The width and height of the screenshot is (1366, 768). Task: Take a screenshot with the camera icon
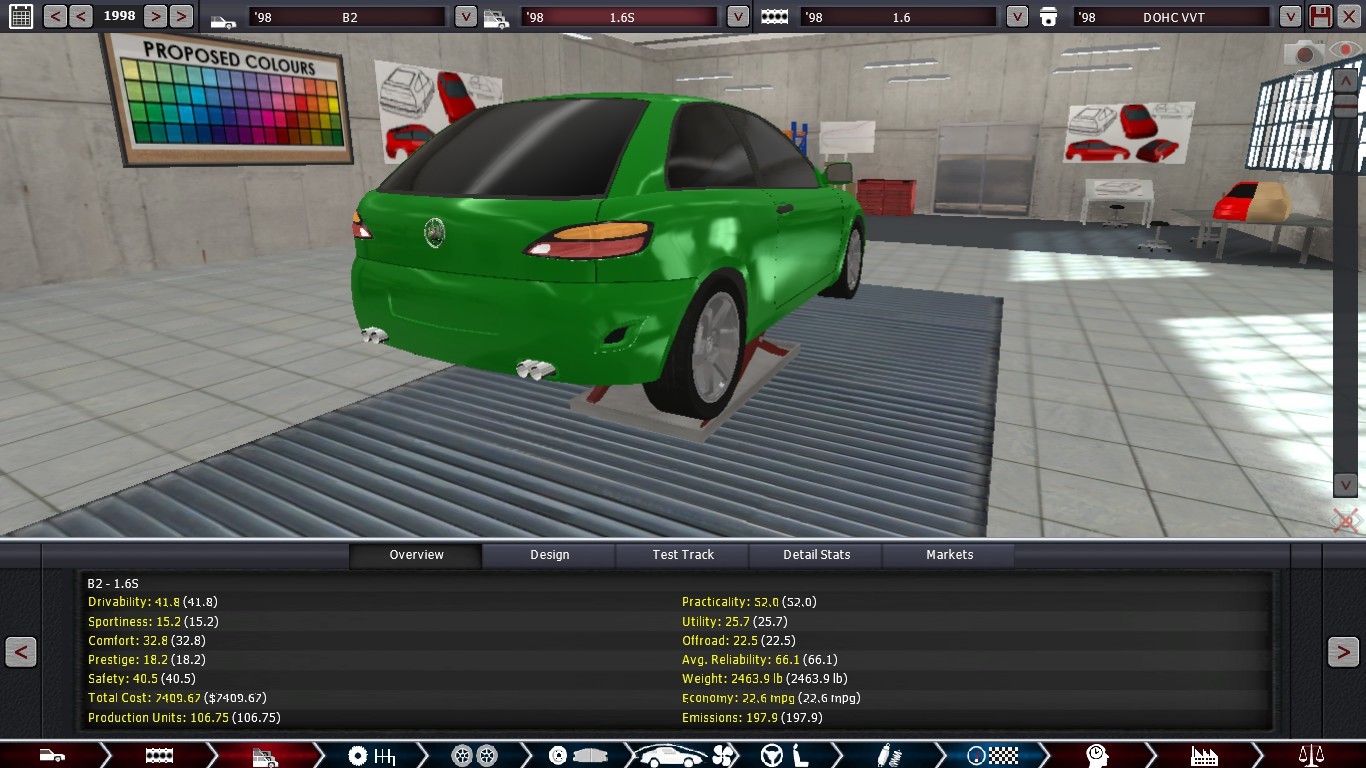tap(1304, 52)
